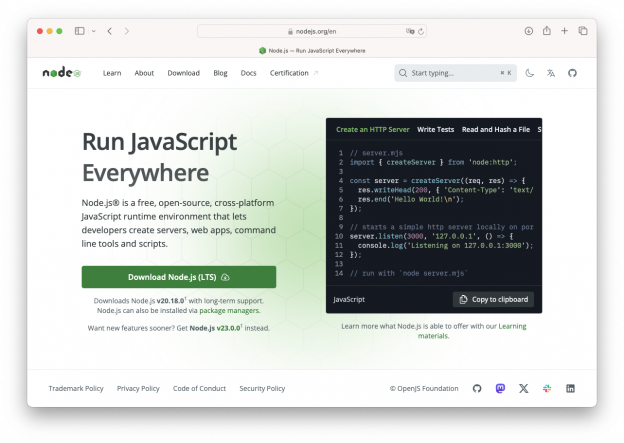
Task: Open a new tab with the plus icon
Action: [x=564, y=31]
